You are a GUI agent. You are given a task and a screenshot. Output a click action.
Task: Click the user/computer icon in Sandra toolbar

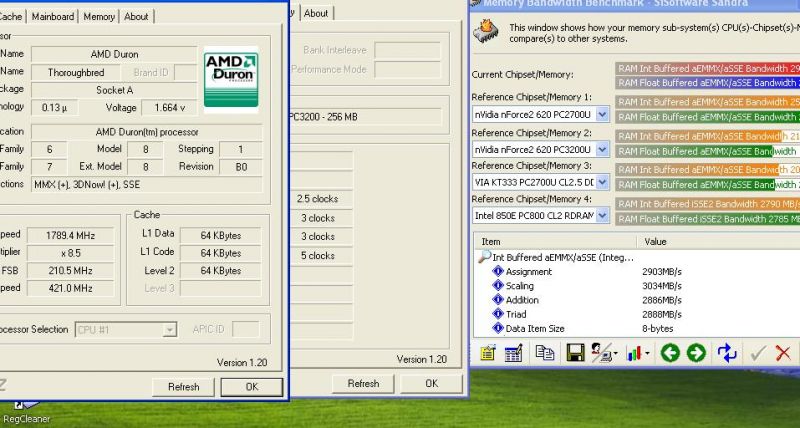[x=601, y=353]
